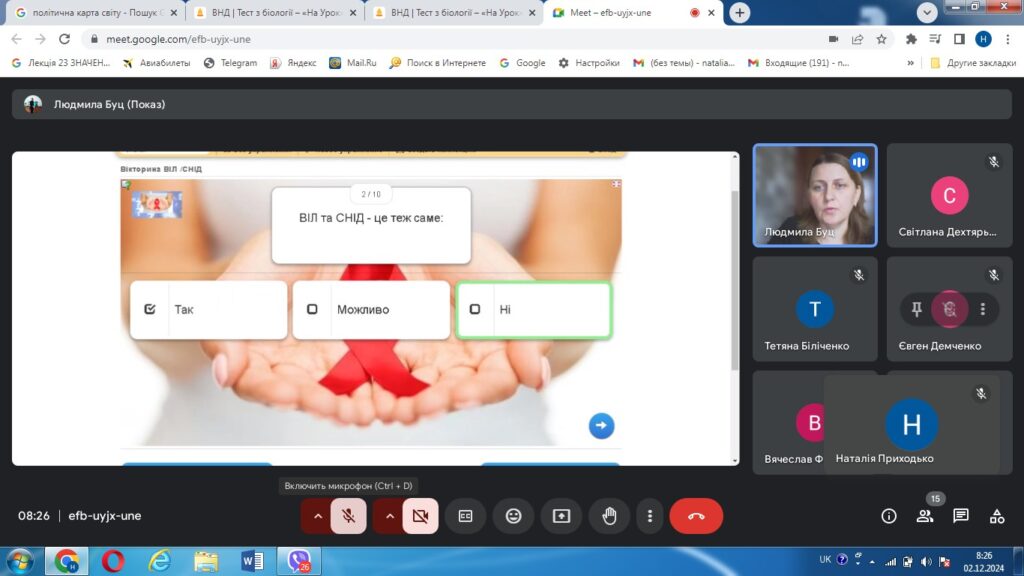Click the blue next question arrow
The height and width of the screenshot is (576, 1024).
pyautogui.click(x=601, y=425)
